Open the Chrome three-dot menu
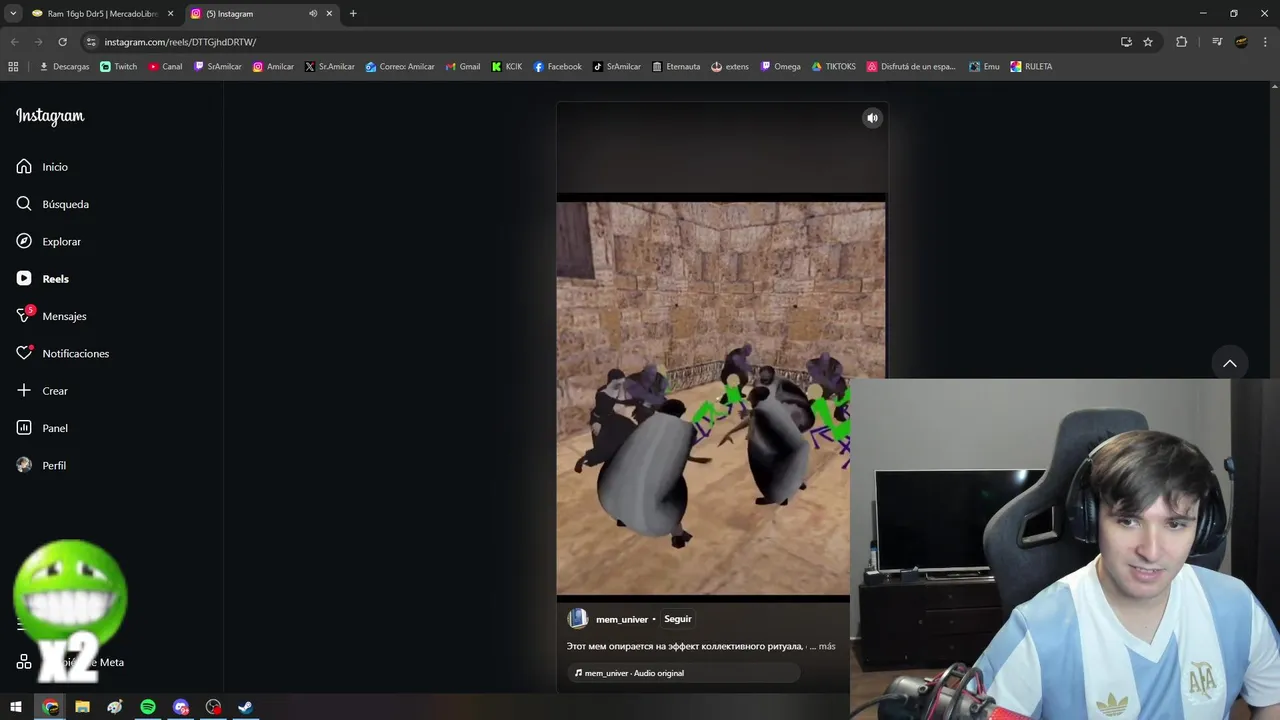 (x=1265, y=42)
